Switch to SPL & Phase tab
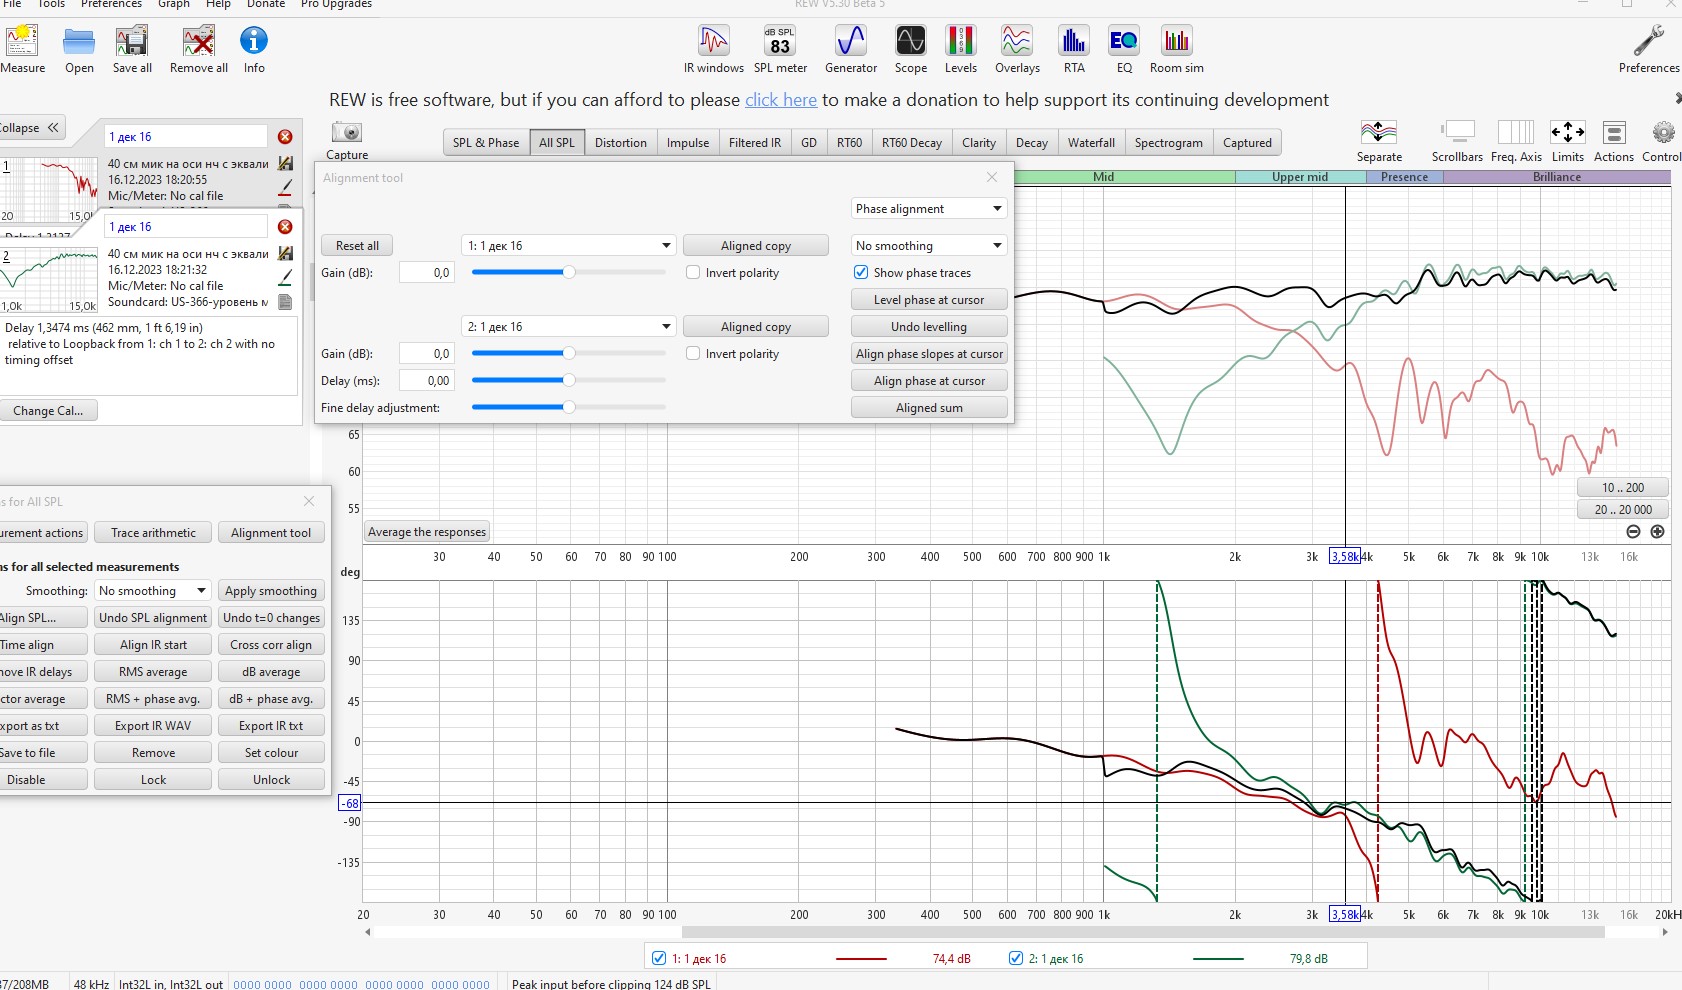This screenshot has height=990, width=1682. (486, 143)
